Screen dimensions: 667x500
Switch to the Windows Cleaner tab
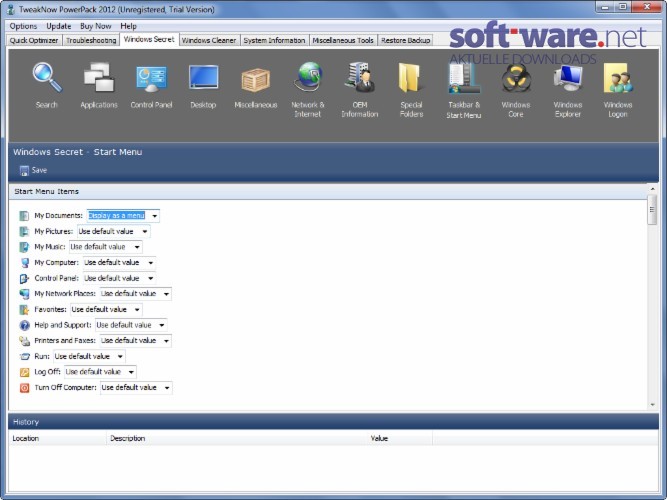(209, 40)
